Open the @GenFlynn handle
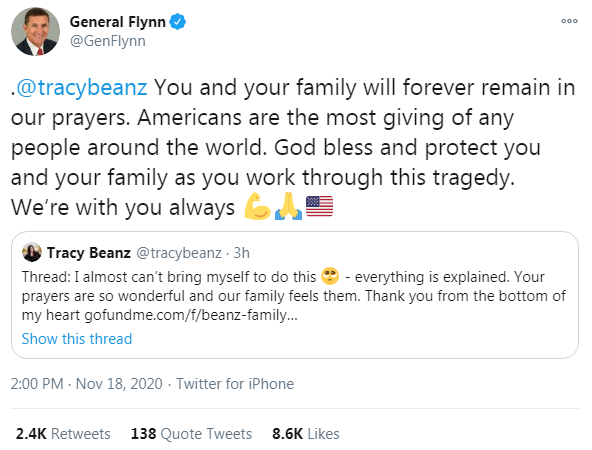The width and height of the screenshot is (592, 450). pyautogui.click(x=108, y=41)
